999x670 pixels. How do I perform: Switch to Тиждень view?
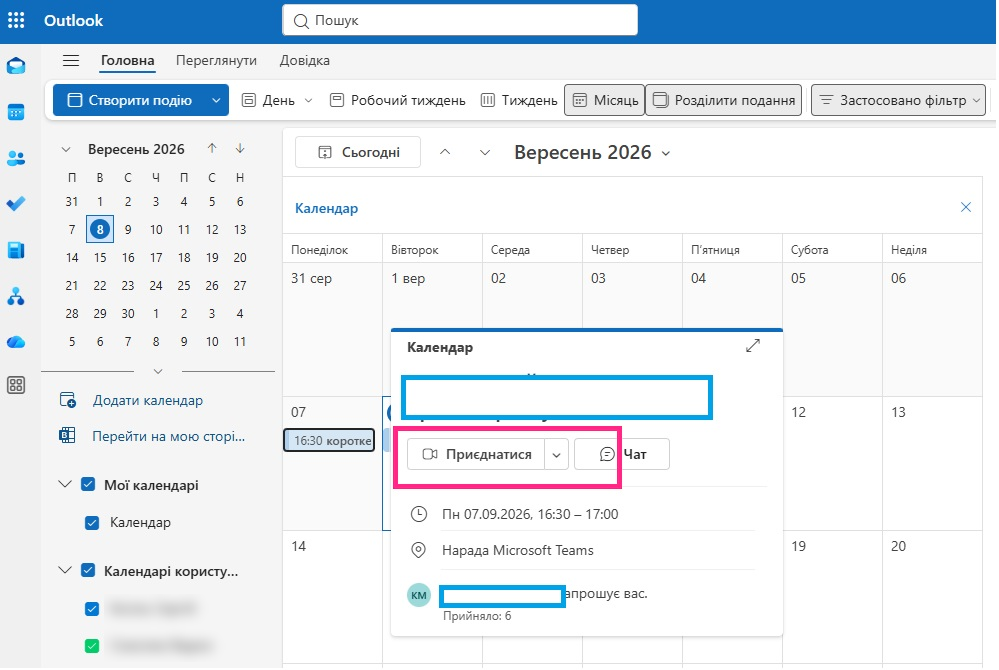click(519, 100)
